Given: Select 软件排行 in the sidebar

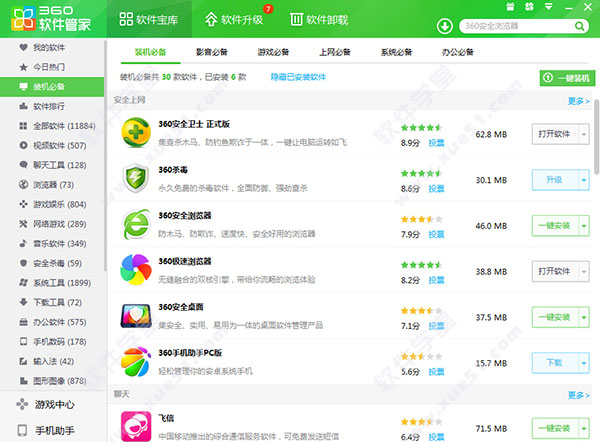Looking at the screenshot, I should tap(52, 106).
